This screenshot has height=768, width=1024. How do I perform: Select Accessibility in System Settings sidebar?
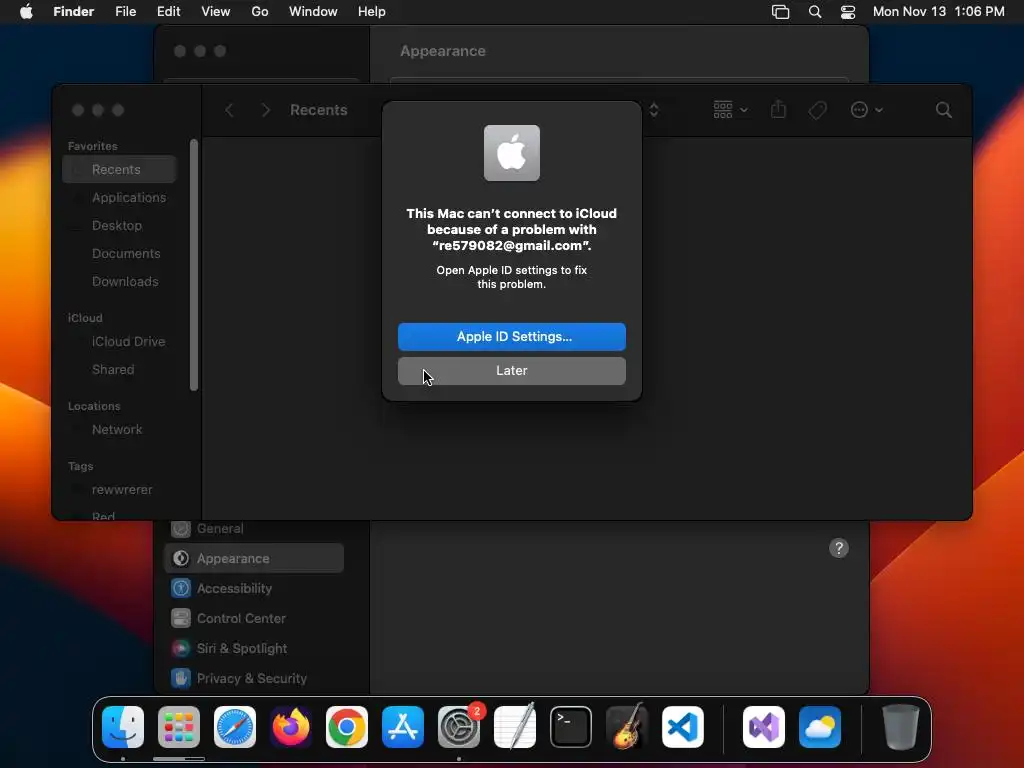point(254,588)
